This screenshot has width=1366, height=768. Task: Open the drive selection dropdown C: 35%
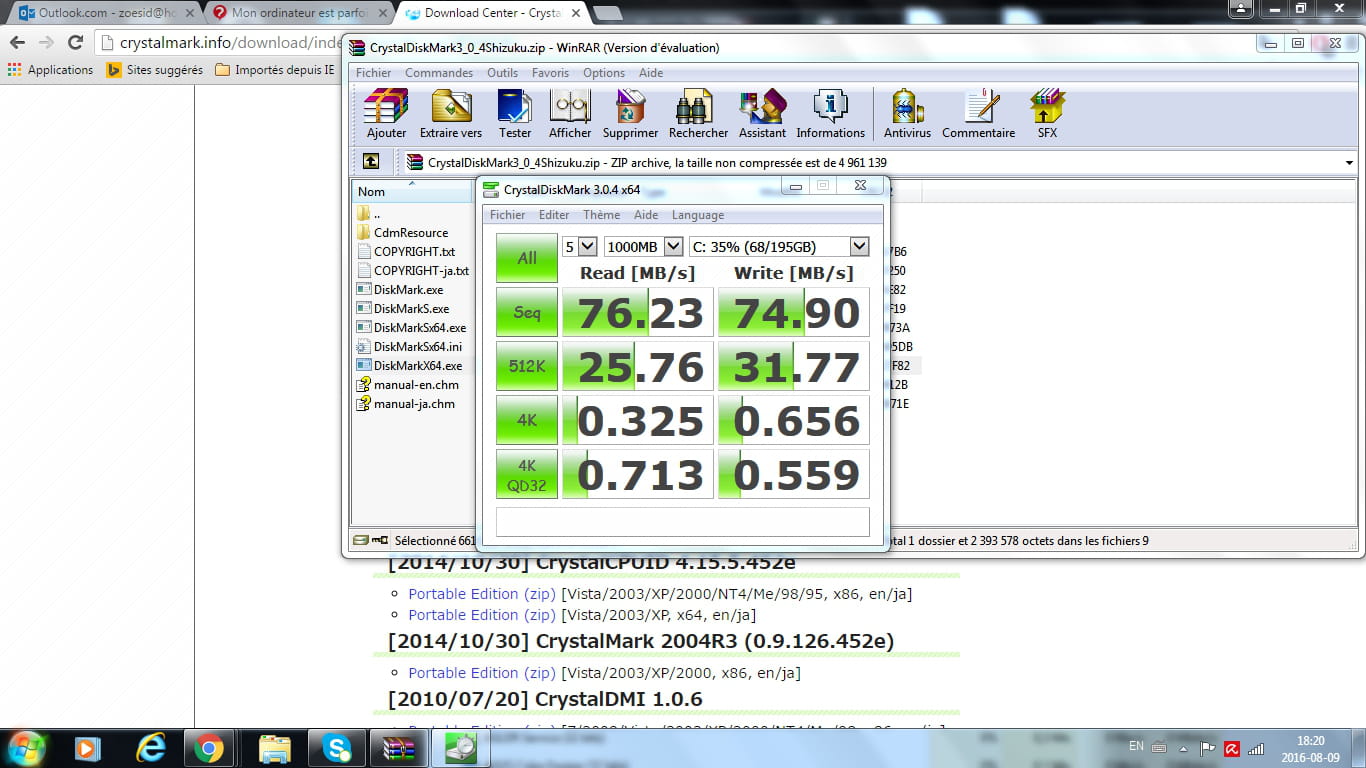coord(779,246)
